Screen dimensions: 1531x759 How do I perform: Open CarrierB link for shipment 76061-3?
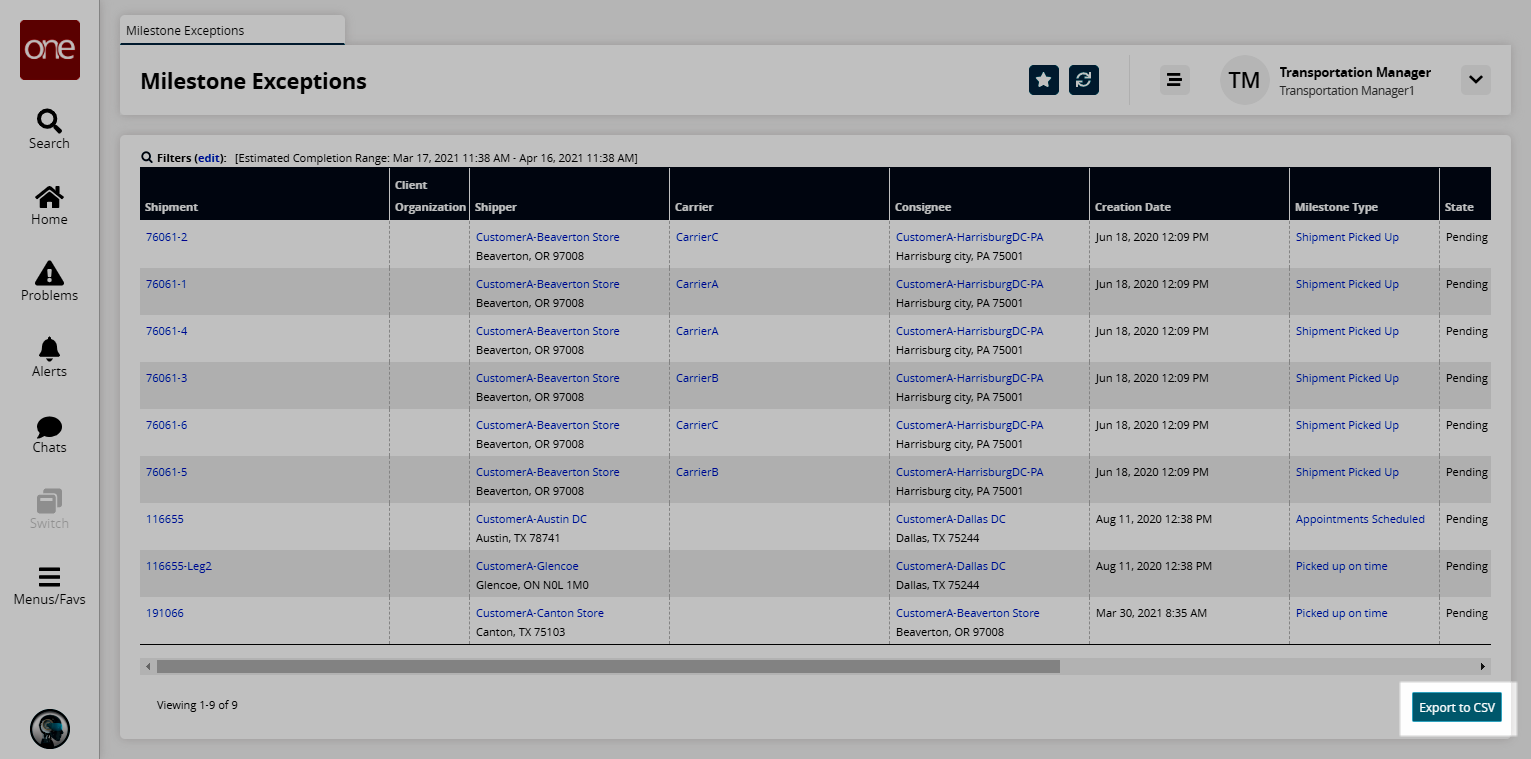pos(697,378)
